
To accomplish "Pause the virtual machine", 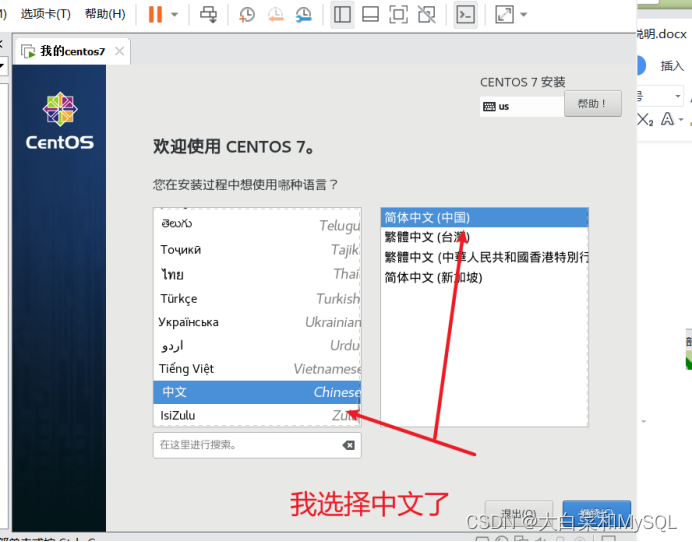I will tap(155, 14).
